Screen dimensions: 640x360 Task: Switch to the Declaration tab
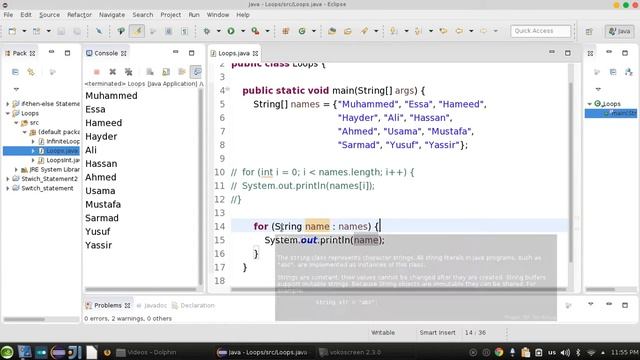coord(193,305)
